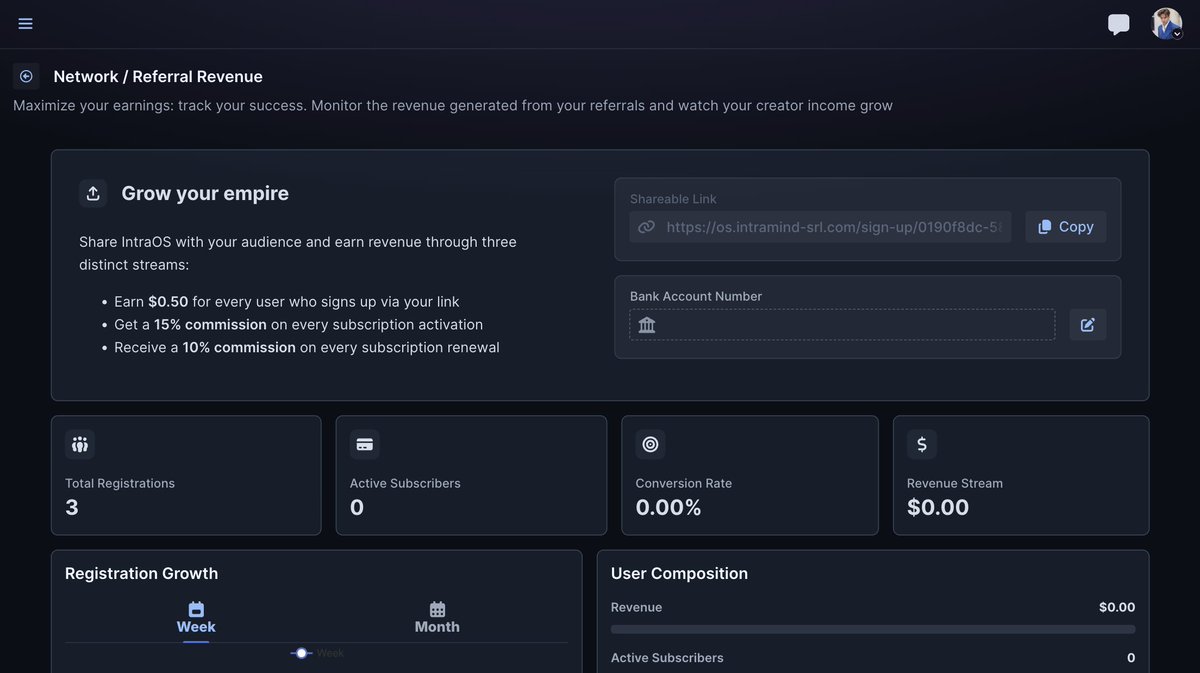
Task: Click the Total Registrations value 3
Action: (72, 507)
